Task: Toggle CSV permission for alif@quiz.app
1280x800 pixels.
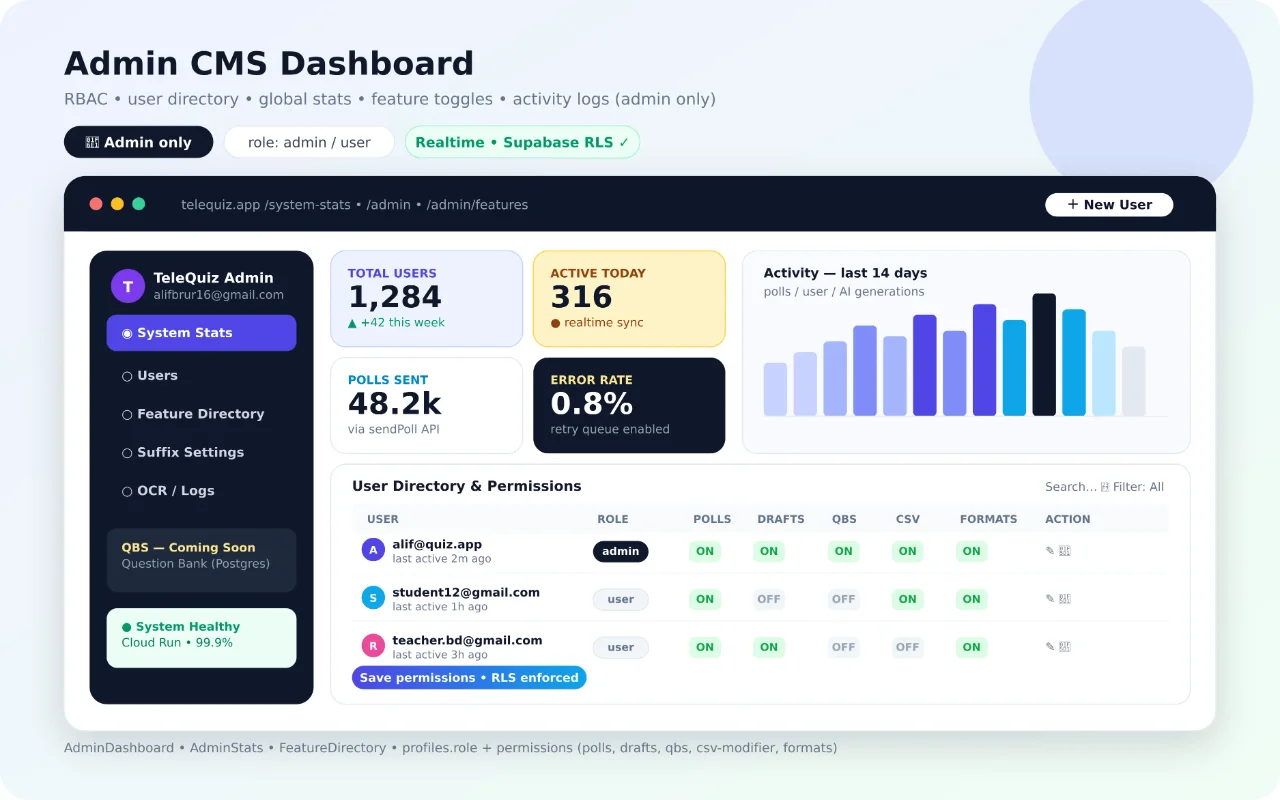Action: click(x=908, y=551)
